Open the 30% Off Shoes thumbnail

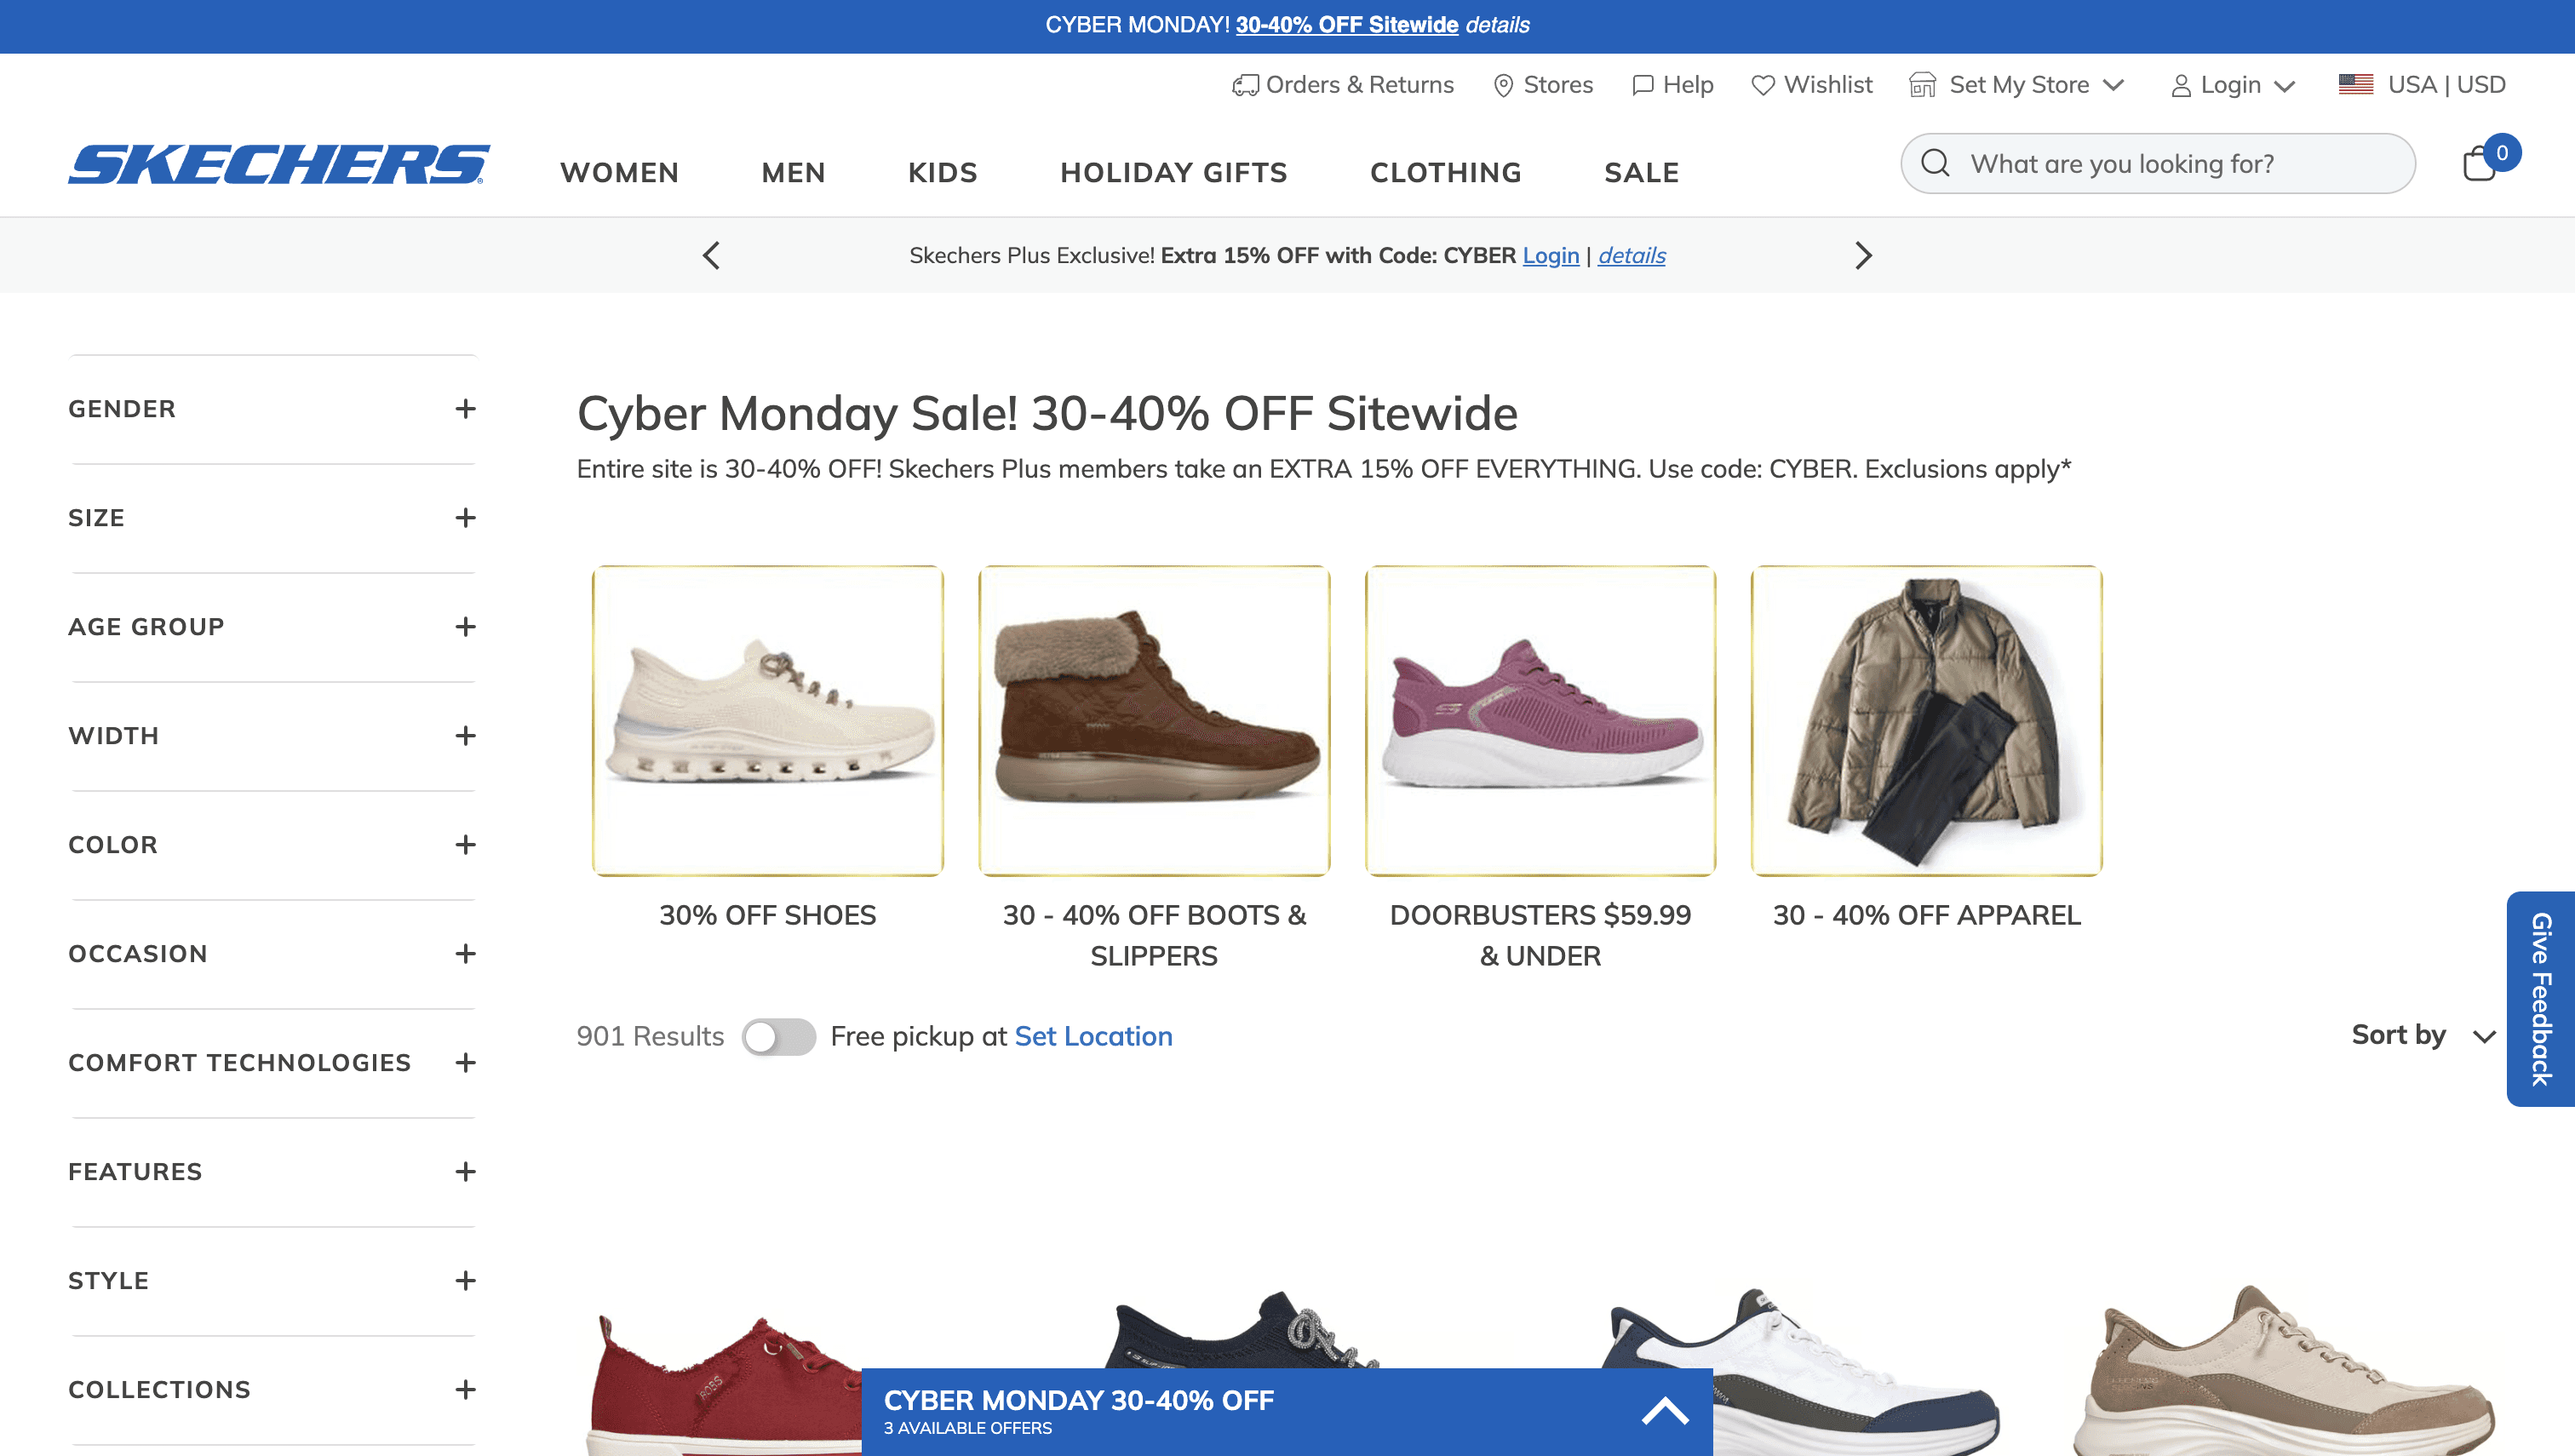click(x=767, y=721)
